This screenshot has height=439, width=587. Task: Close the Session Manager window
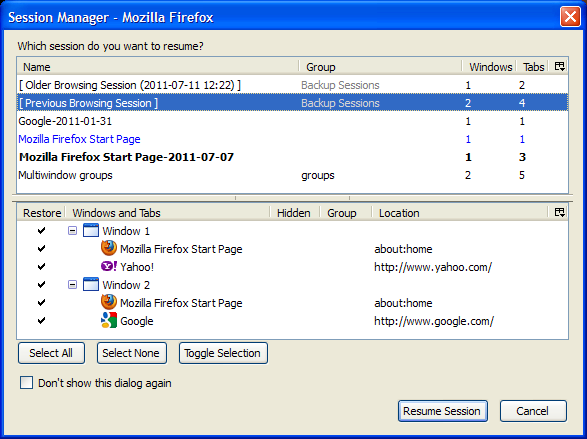click(570, 17)
